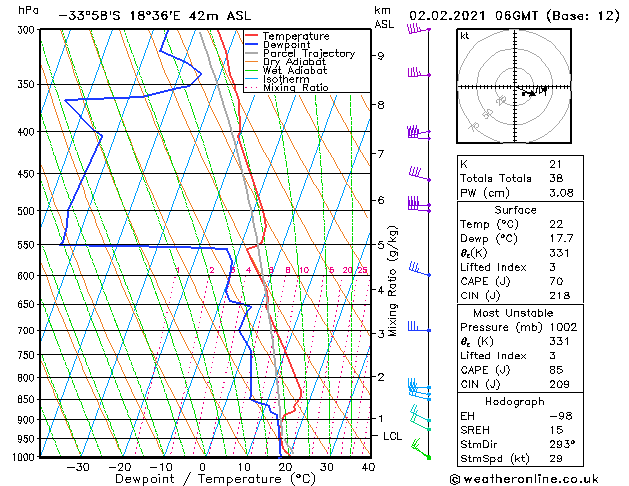Click the hodograph wind plot
Screen dimensions: 629x486
point(514,86)
